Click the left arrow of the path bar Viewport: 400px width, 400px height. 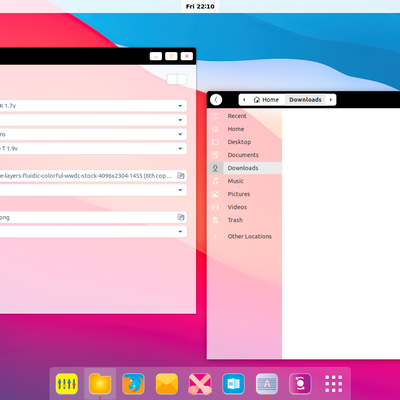(x=244, y=100)
